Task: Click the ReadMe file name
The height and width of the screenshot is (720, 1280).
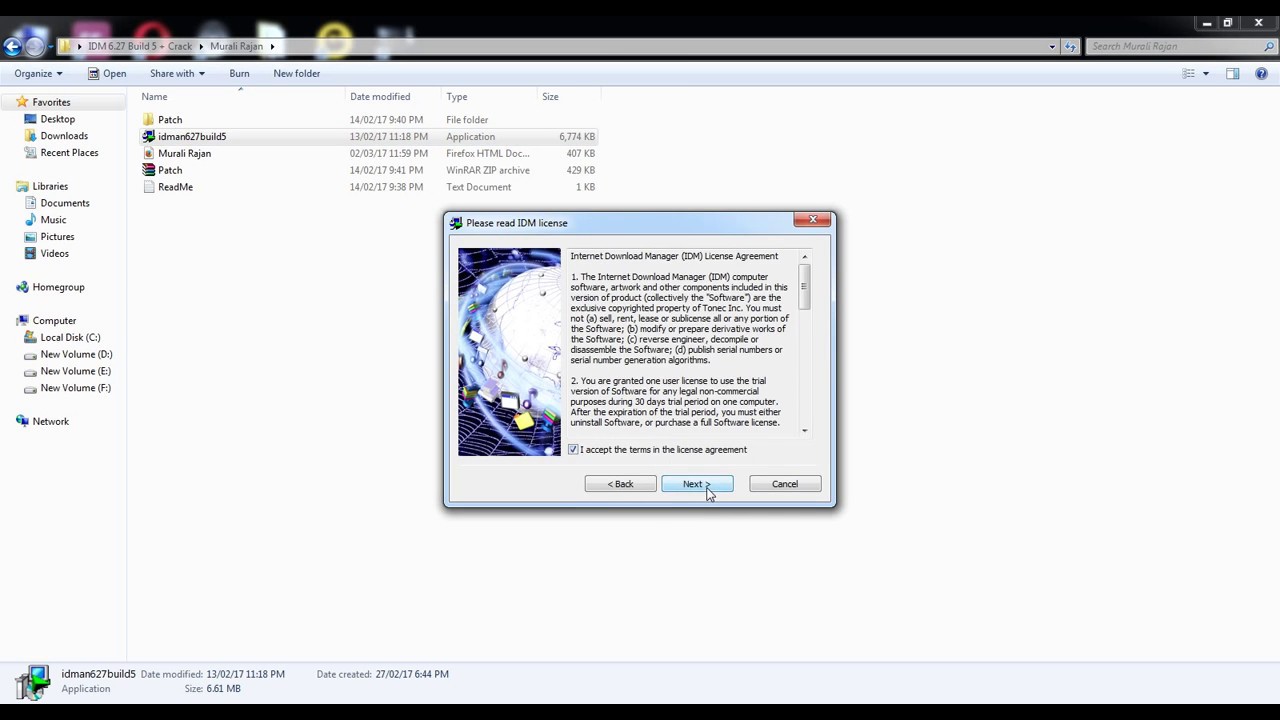Action: pos(175,187)
